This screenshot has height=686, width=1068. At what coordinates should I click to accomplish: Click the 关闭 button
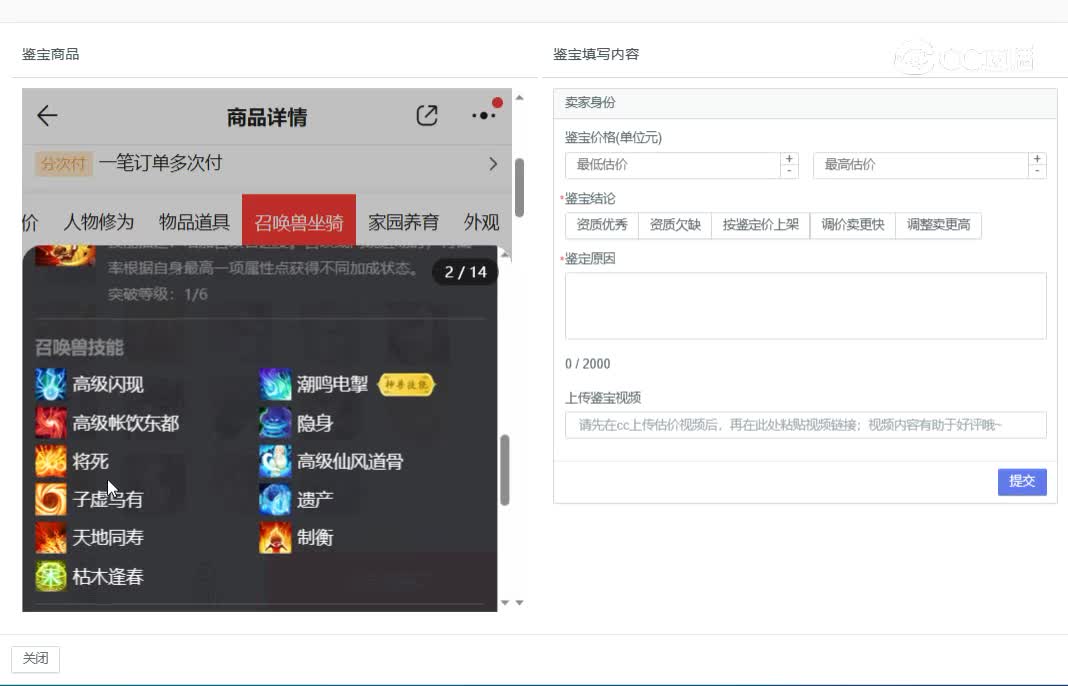35,659
